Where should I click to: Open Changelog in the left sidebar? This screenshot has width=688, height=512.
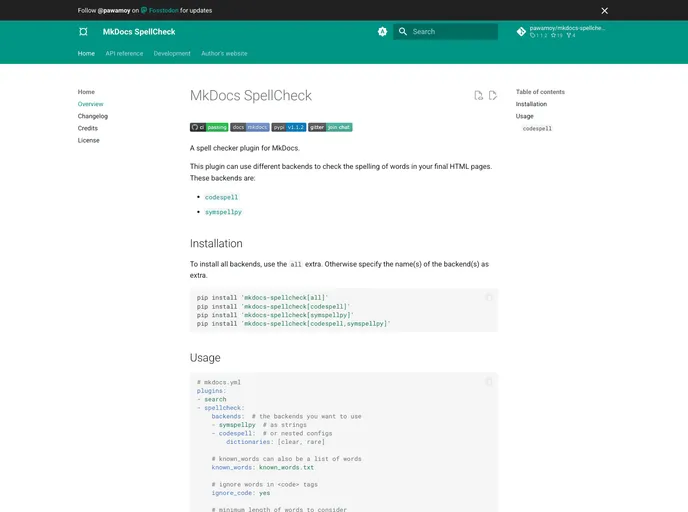coord(93,116)
